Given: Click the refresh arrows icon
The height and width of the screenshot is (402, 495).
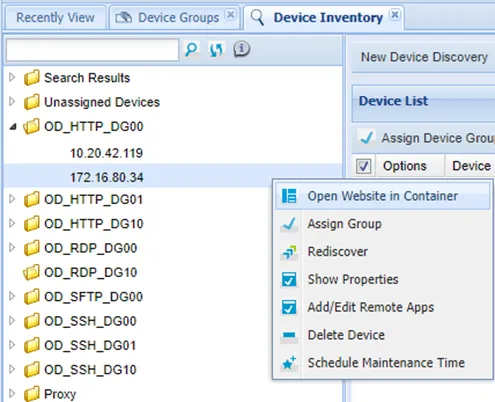Looking at the screenshot, I should (x=216, y=50).
